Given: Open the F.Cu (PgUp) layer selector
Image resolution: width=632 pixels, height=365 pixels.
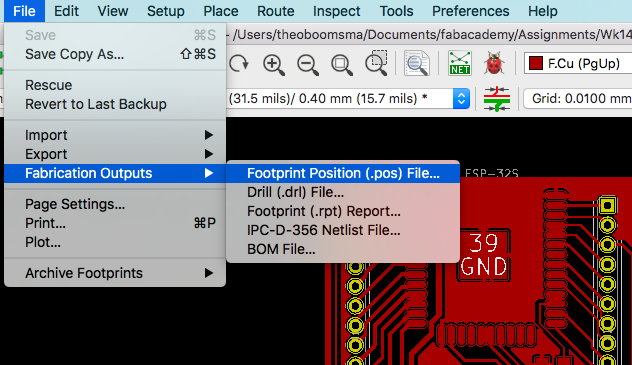Looking at the screenshot, I should pos(578,63).
